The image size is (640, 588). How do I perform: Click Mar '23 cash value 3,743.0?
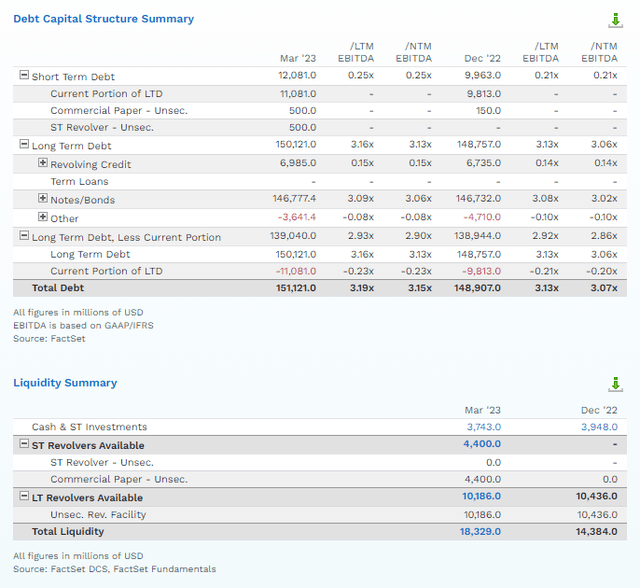point(481,427)
